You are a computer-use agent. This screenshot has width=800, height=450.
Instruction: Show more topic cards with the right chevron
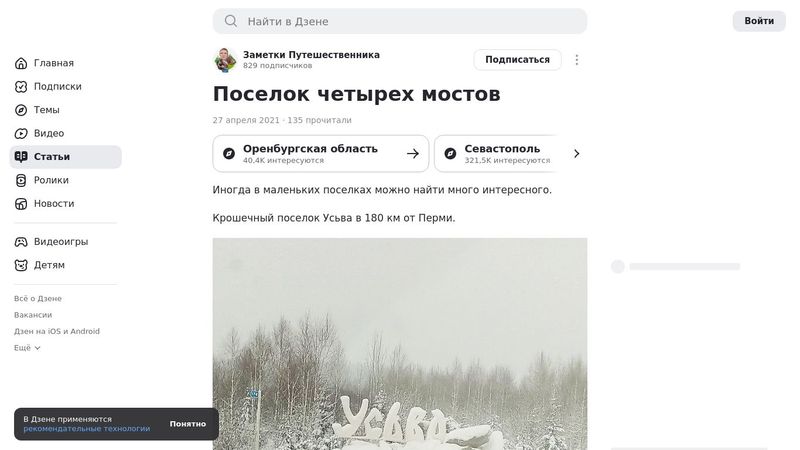tap(577, 154)
